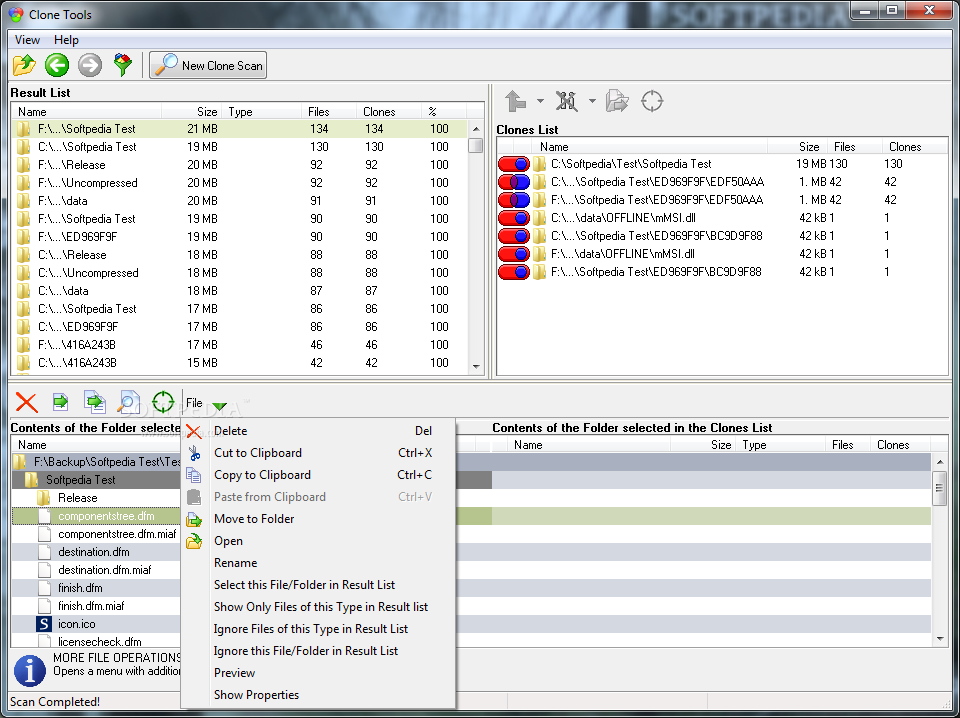
Task: Choose Preview in the context menu
Action: point(318,673)
